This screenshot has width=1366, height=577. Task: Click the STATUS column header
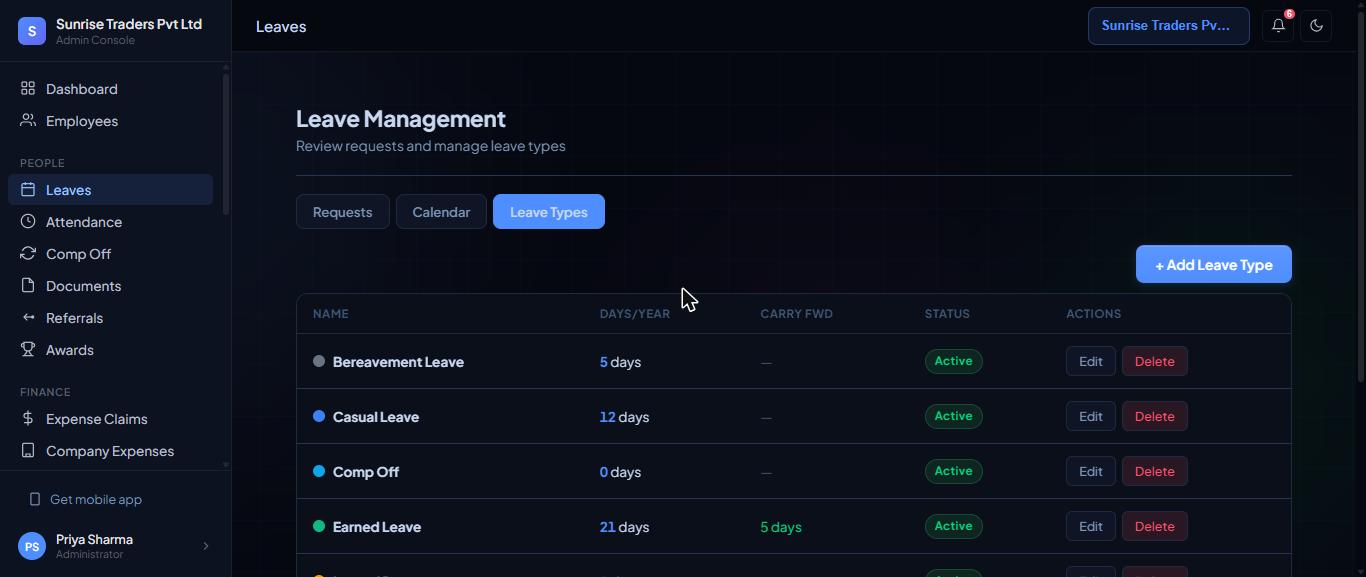tap(947, 314)
